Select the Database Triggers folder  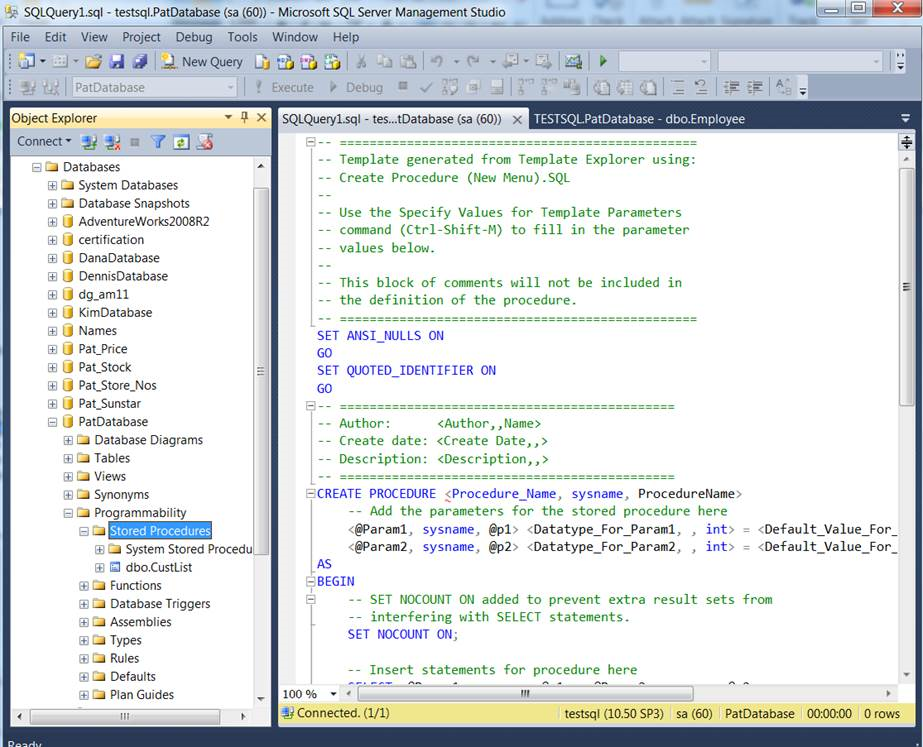point(160,603)
